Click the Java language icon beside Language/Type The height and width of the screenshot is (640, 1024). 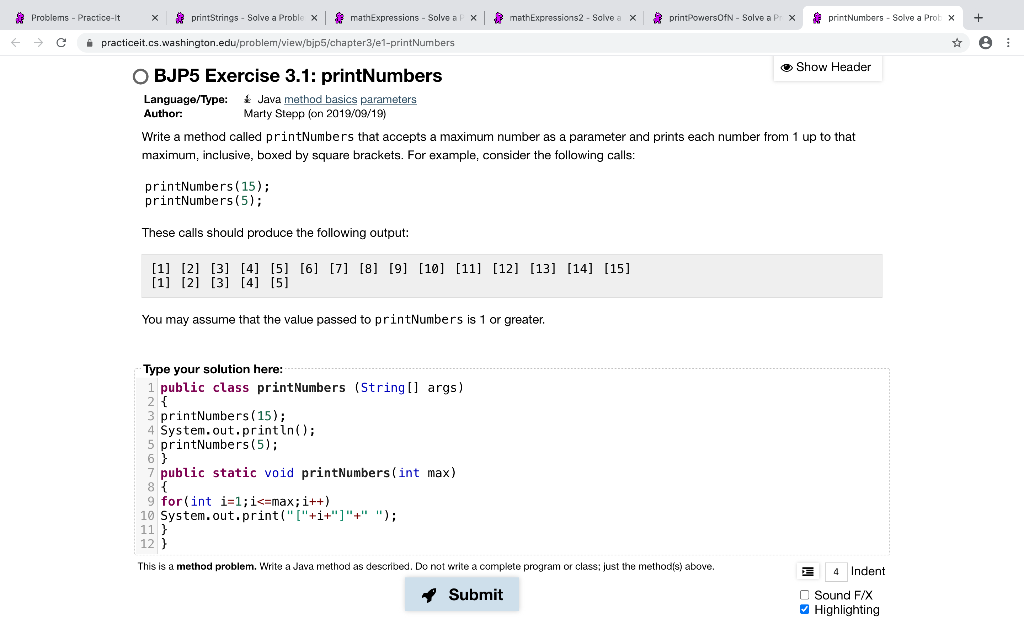pyautogui.click(x=247, y=99)
